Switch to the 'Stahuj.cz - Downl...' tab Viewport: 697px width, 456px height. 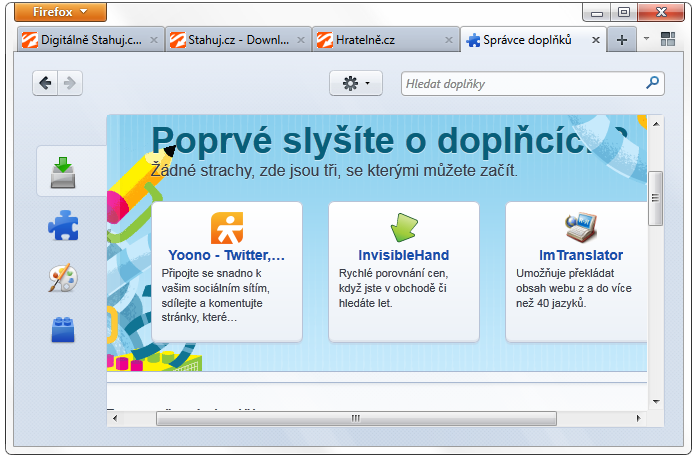click(238, 40)
